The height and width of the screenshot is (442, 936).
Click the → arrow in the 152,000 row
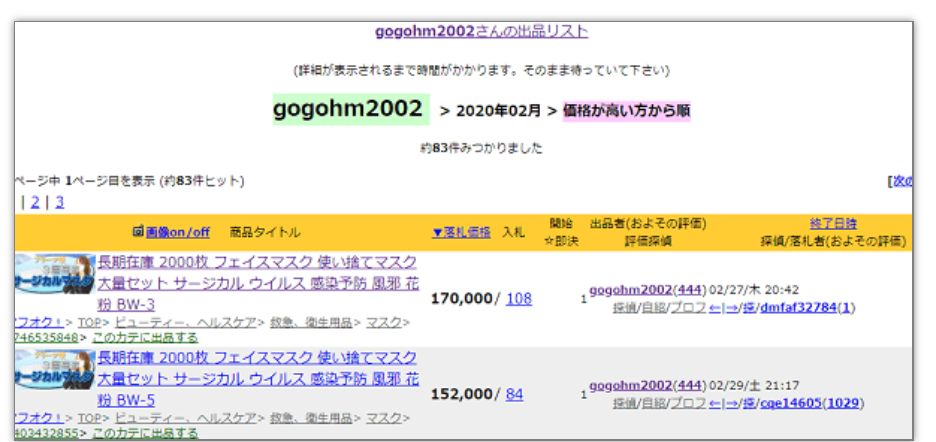pyautogui.click(x=731, y=403)
